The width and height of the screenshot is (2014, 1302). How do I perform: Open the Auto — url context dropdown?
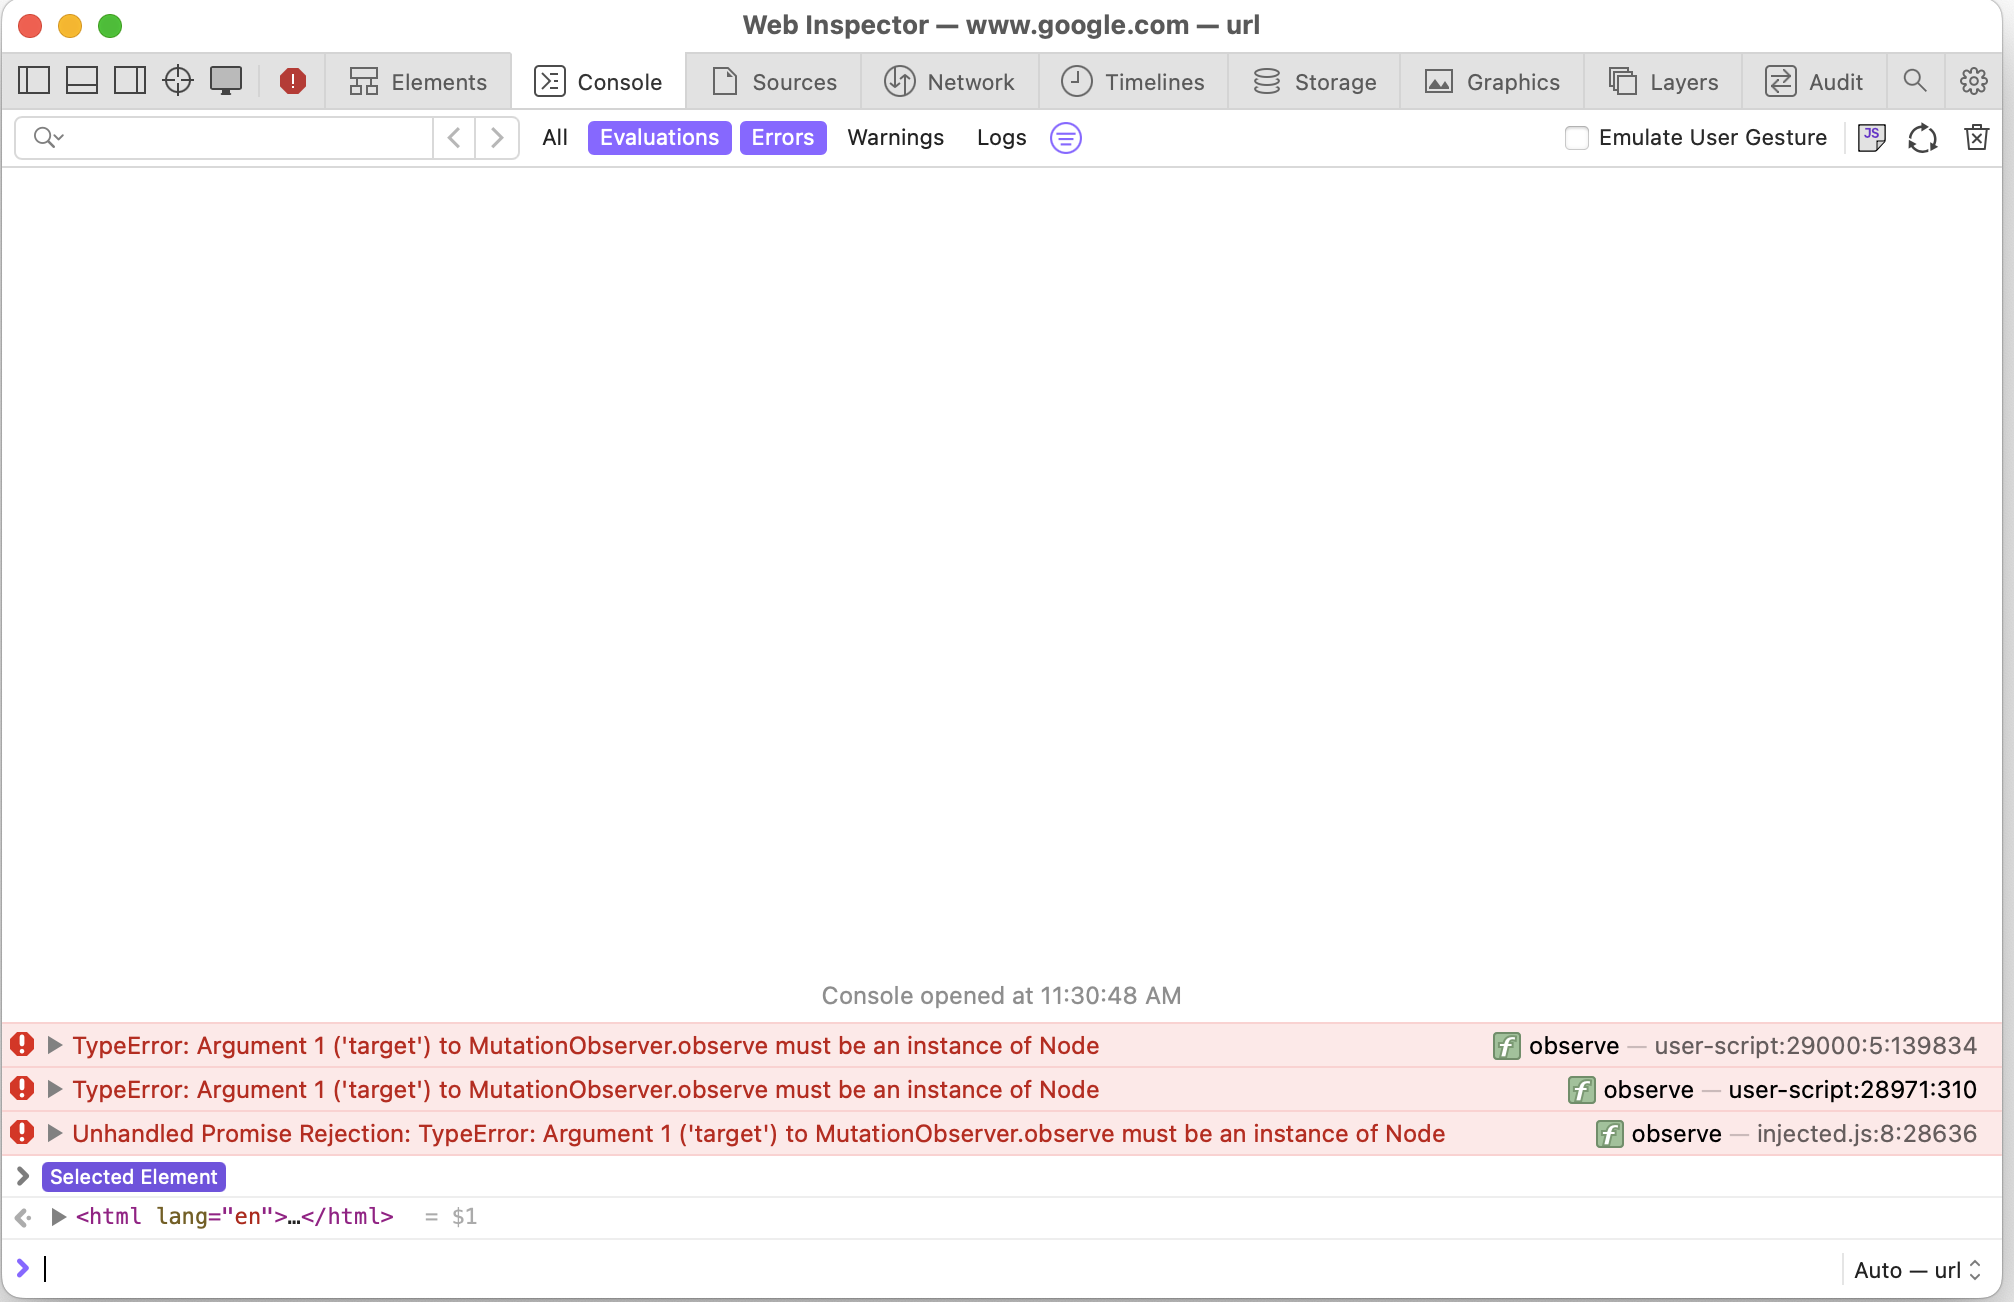point(1916,1270)
